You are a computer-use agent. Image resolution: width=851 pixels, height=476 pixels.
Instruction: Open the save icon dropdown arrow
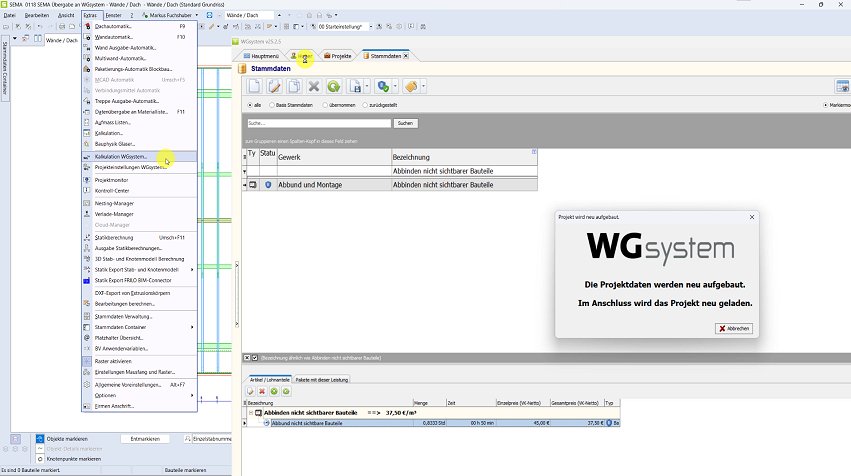367,87
